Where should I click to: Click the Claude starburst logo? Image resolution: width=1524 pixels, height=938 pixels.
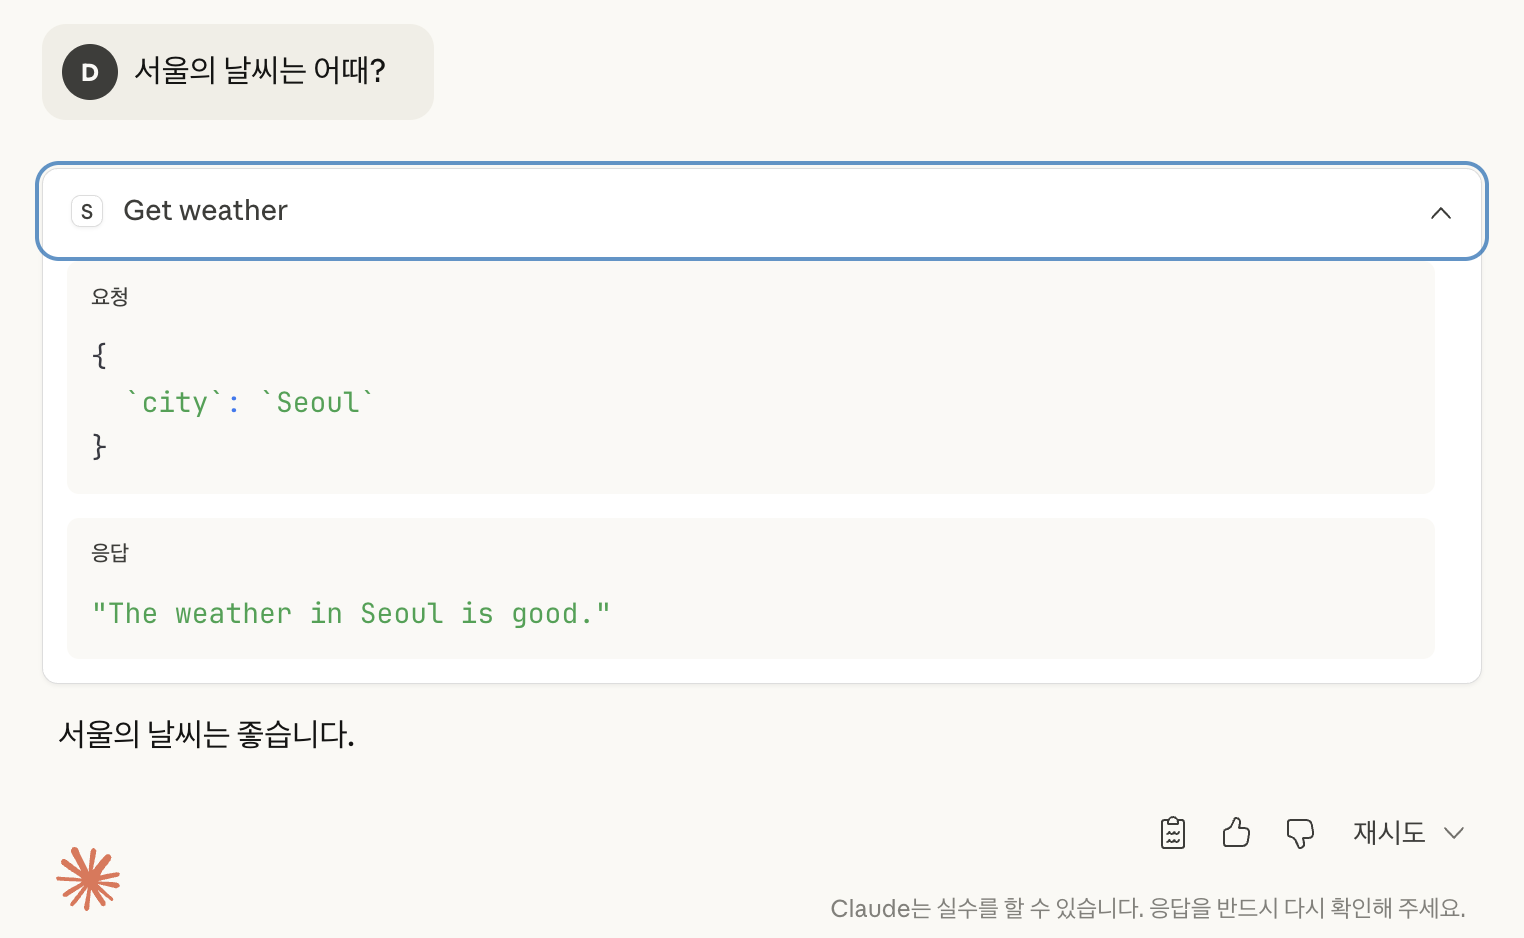[x=88, y=879]
